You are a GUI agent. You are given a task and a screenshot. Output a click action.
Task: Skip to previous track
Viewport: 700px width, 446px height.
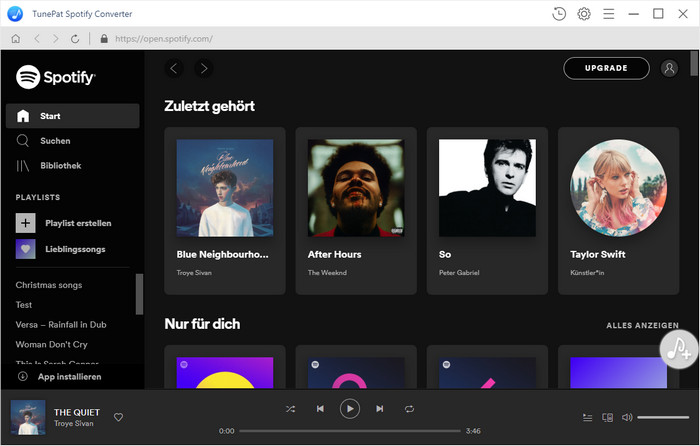pos(320,408)
